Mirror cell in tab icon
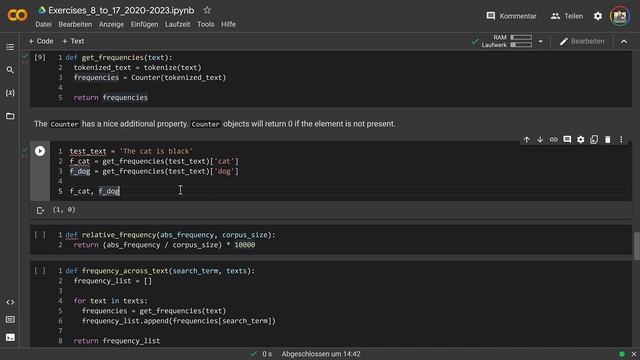This screenshot has height=360, width=640. [594, 140]
